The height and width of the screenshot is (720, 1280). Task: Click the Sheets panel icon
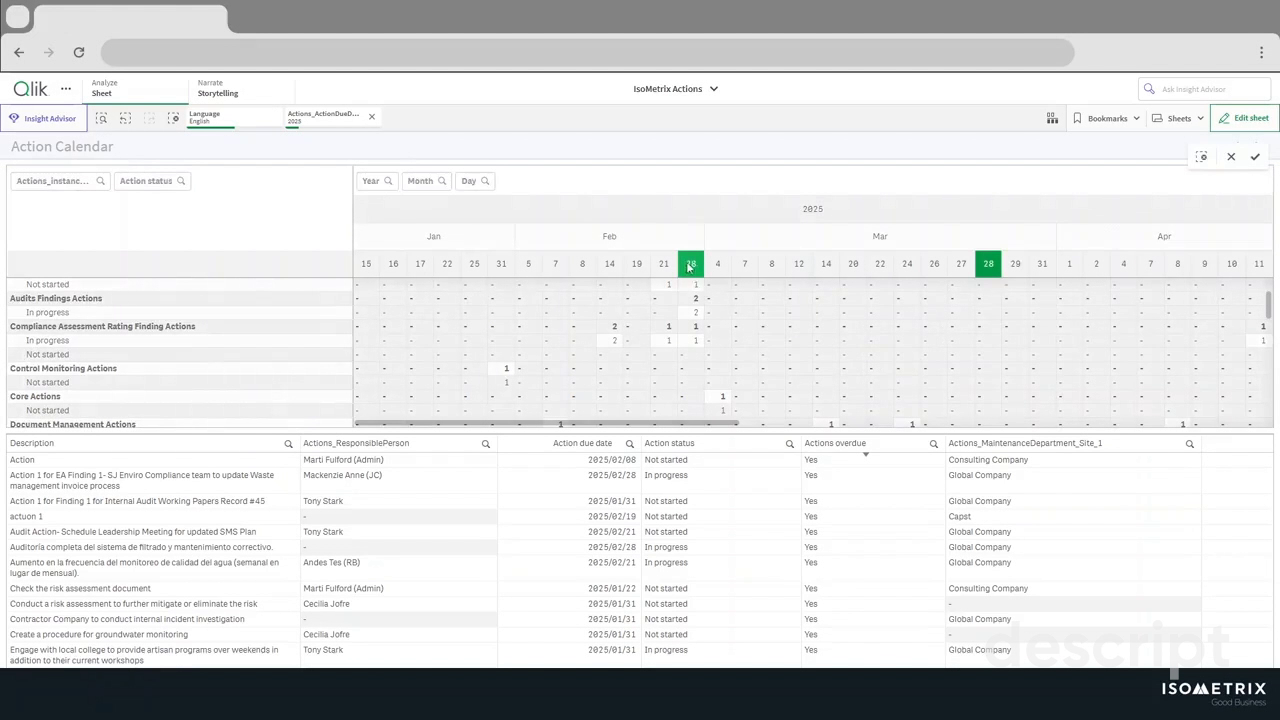pos(1157,118)
